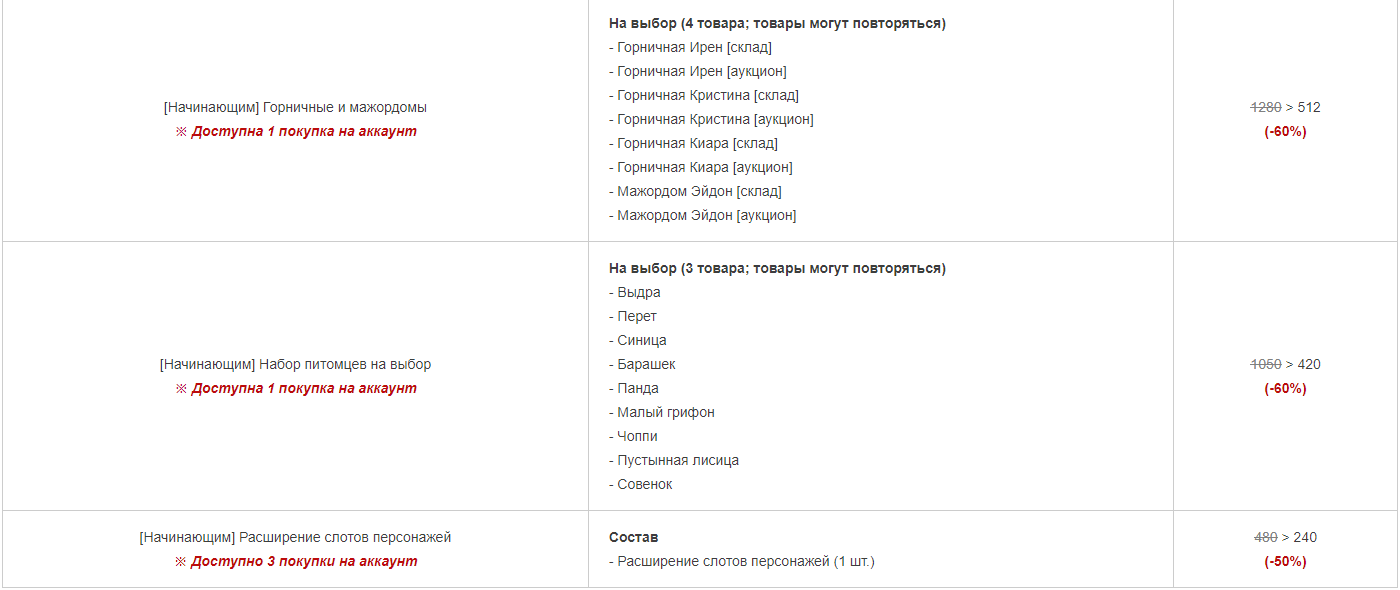Click the red "(-50%)" discount label
This screenshot has width=1400, height=590.
1285,561
